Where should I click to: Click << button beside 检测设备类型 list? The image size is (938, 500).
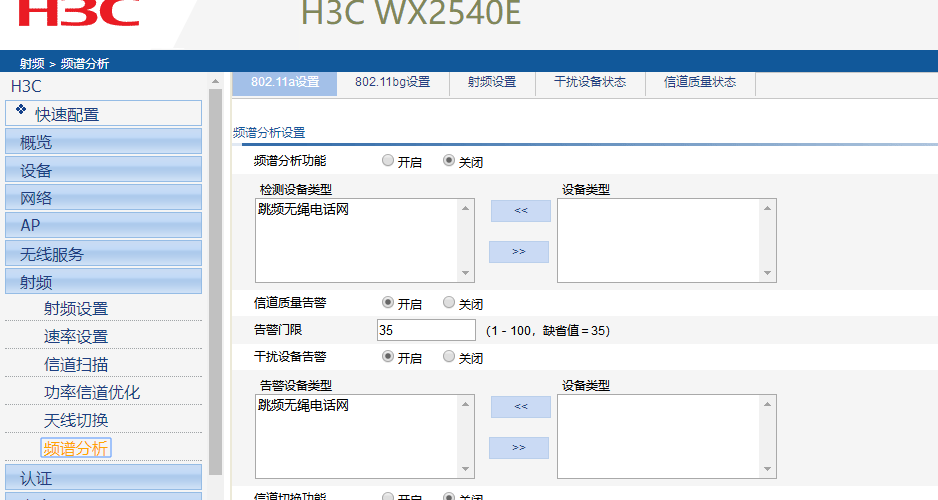point(520,211)
